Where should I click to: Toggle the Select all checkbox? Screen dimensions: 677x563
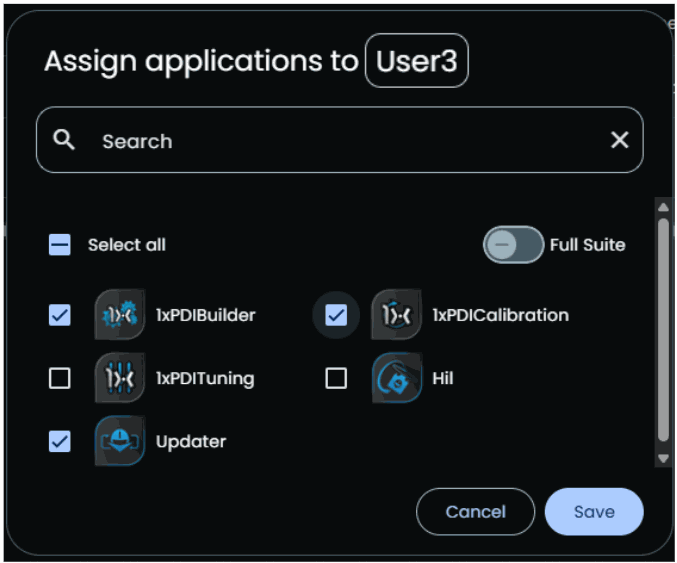pyautogui.click(x=60, y=245)
